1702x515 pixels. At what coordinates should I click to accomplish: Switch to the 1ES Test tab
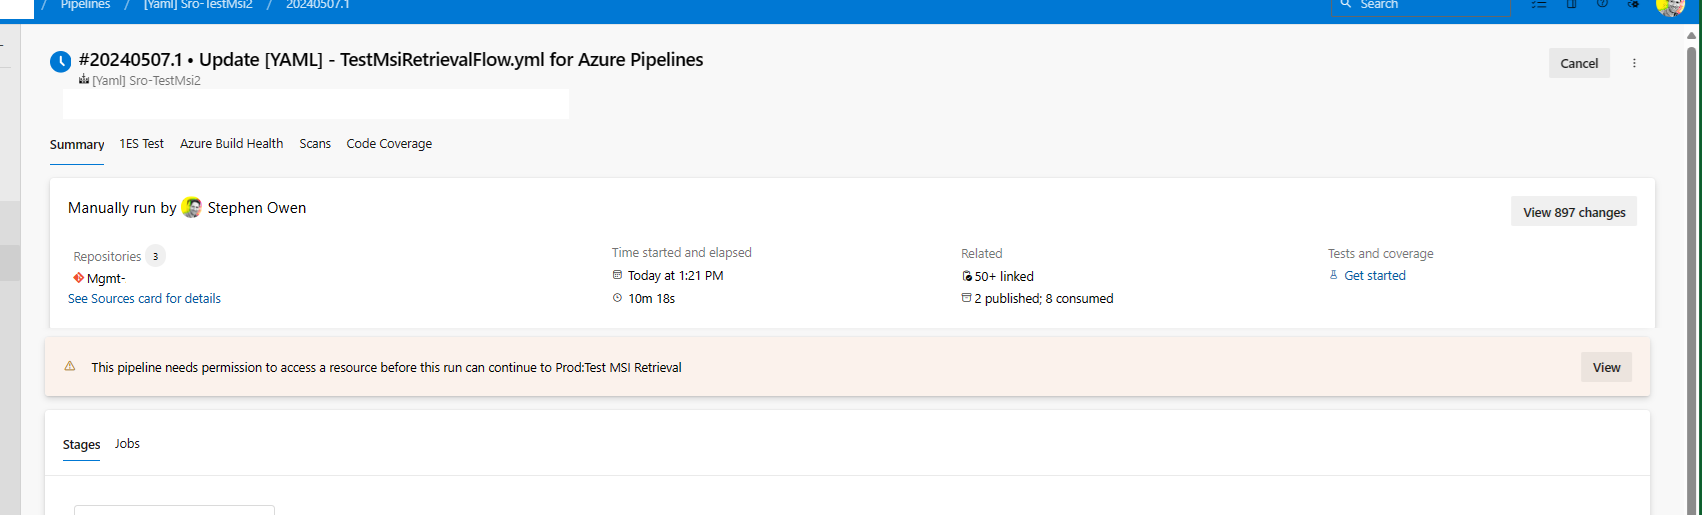click(x=142, y=144)
